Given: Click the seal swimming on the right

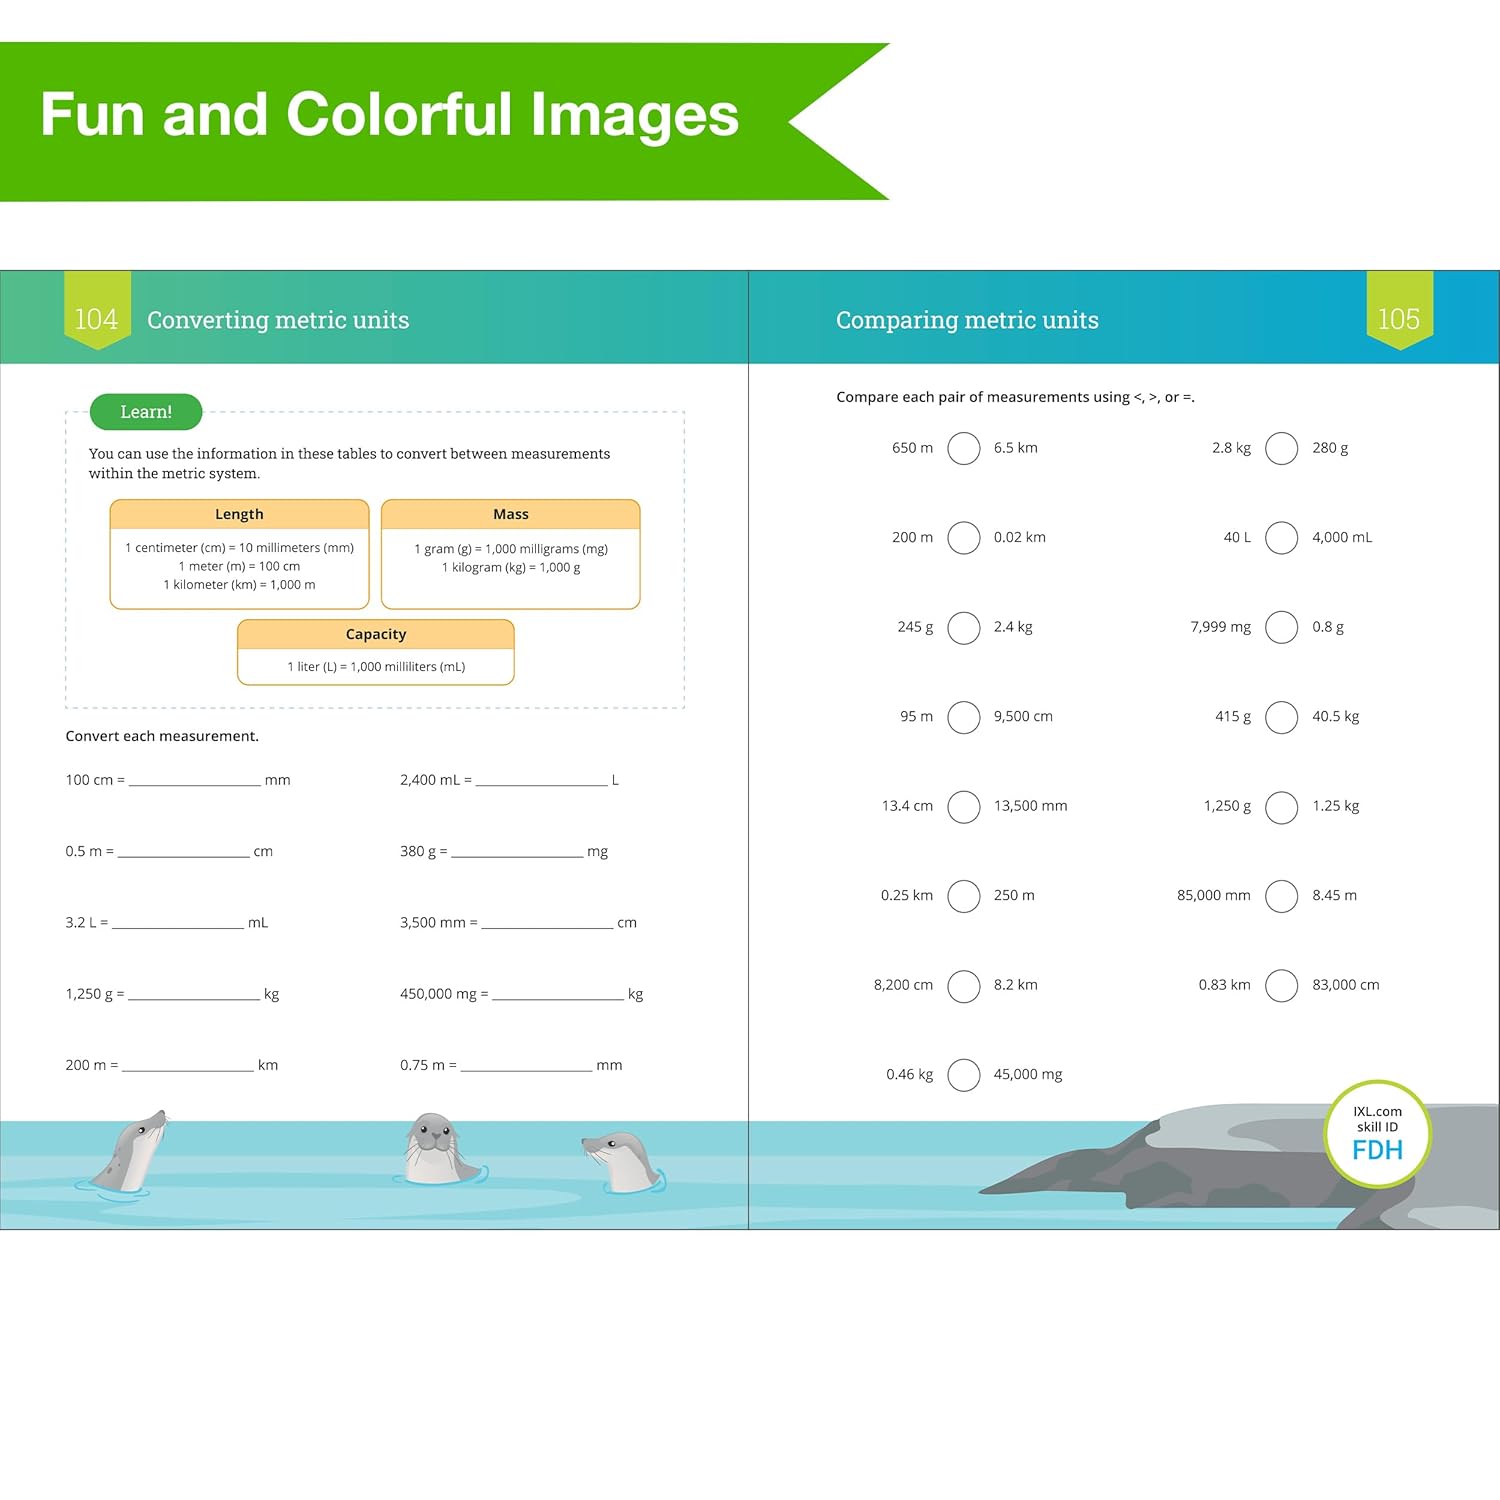Looking at the screenshot, I should click(626, 1162).
